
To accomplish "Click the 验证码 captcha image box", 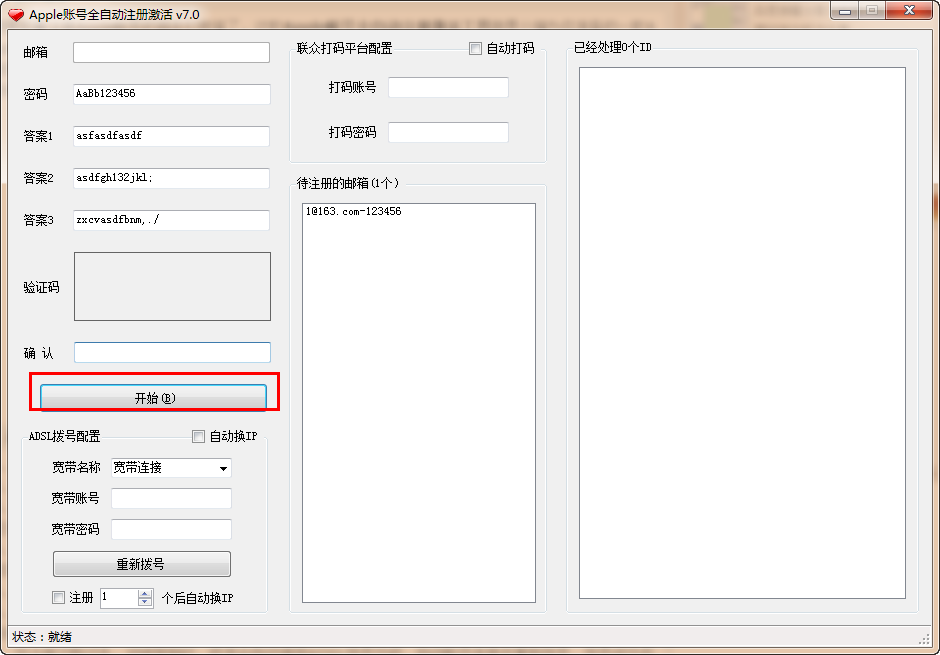I will (172, 286).
